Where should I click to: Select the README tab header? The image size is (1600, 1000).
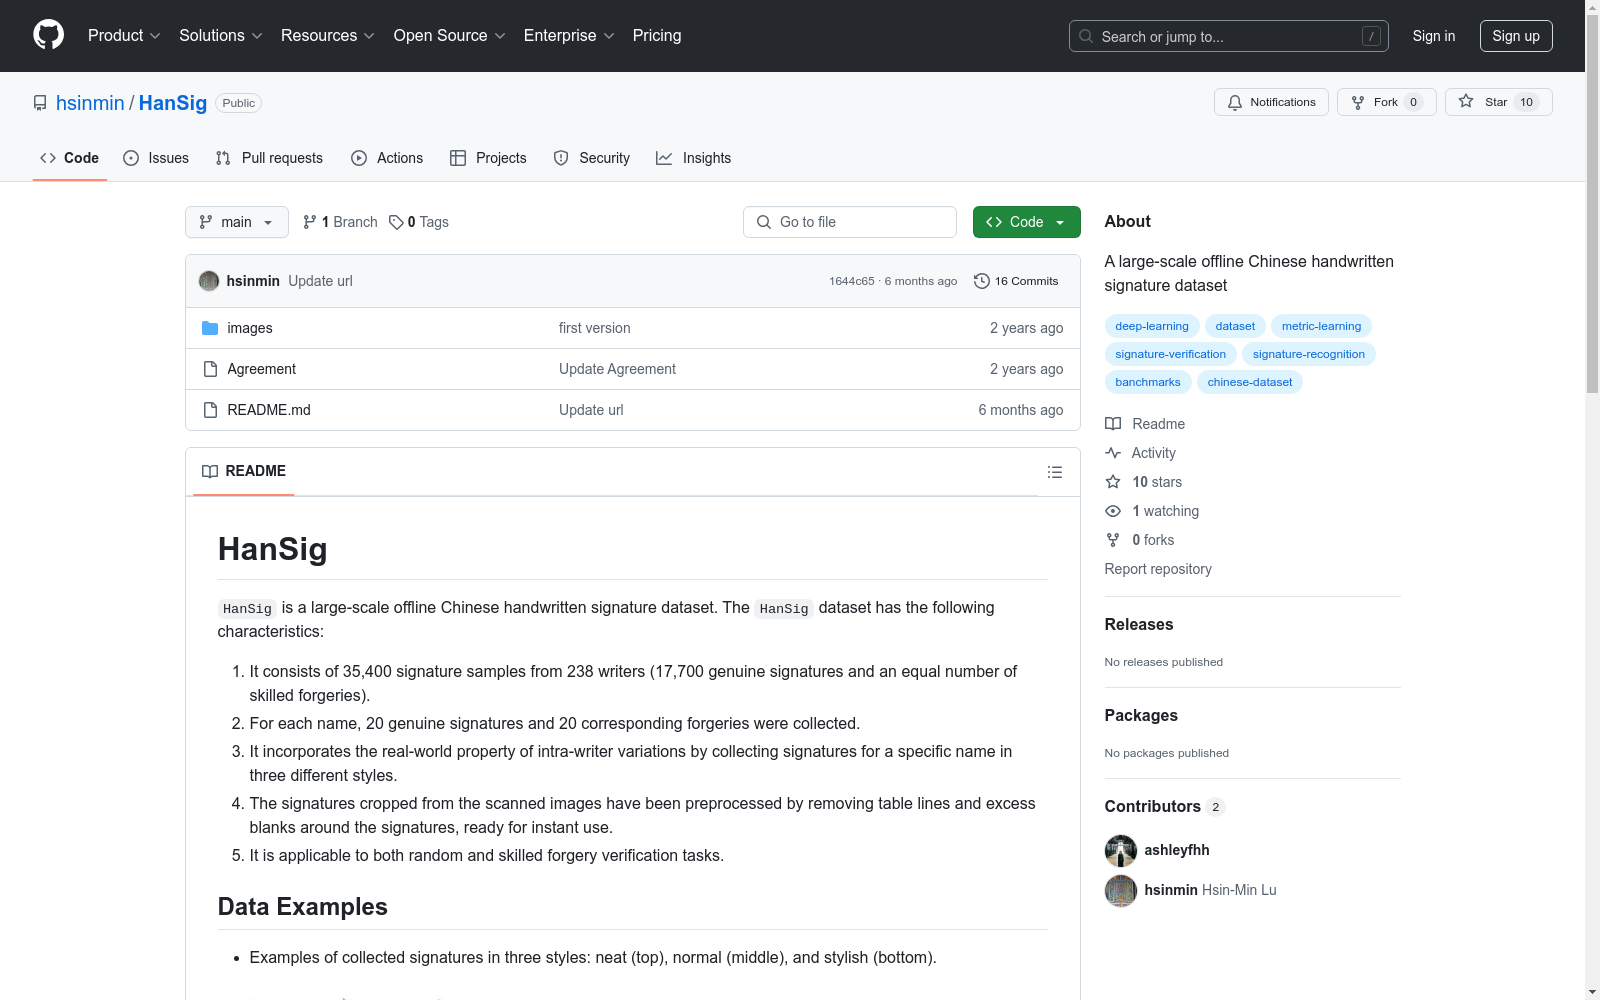244,471
